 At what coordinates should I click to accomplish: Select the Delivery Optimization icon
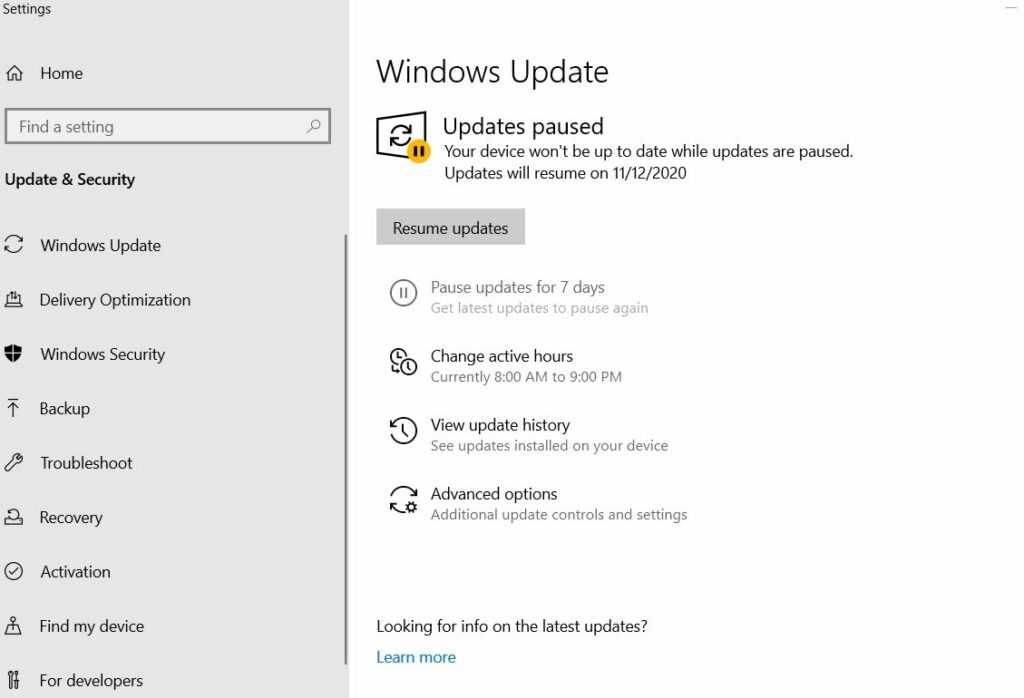[x=13, y=299]
